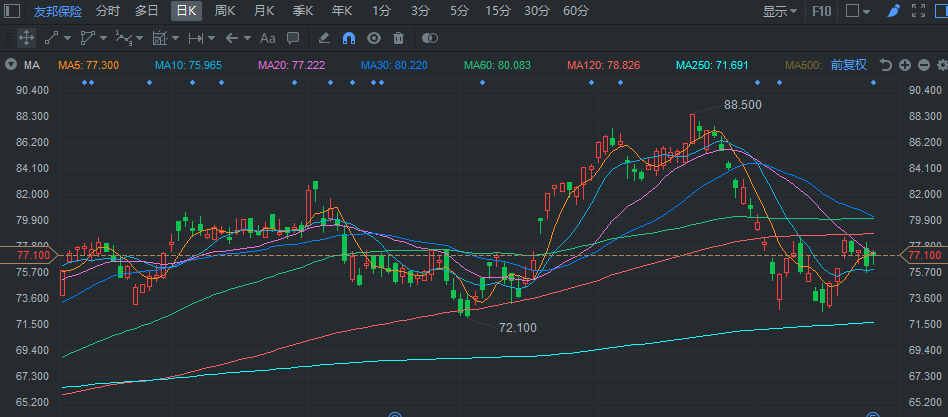The image size is (948, 417).
Task: Select the polygon shape drawing tool
Action: [87, 38]
